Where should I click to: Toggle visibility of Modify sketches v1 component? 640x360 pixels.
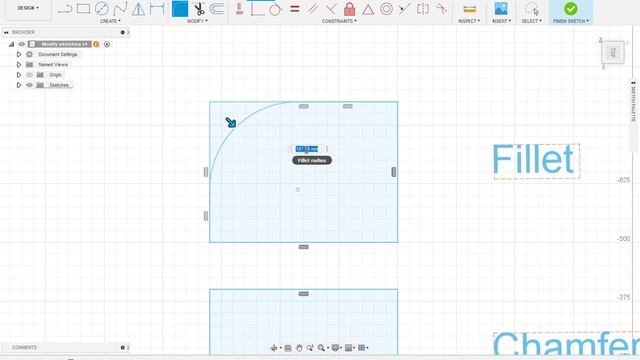click(x=22, y=44)
